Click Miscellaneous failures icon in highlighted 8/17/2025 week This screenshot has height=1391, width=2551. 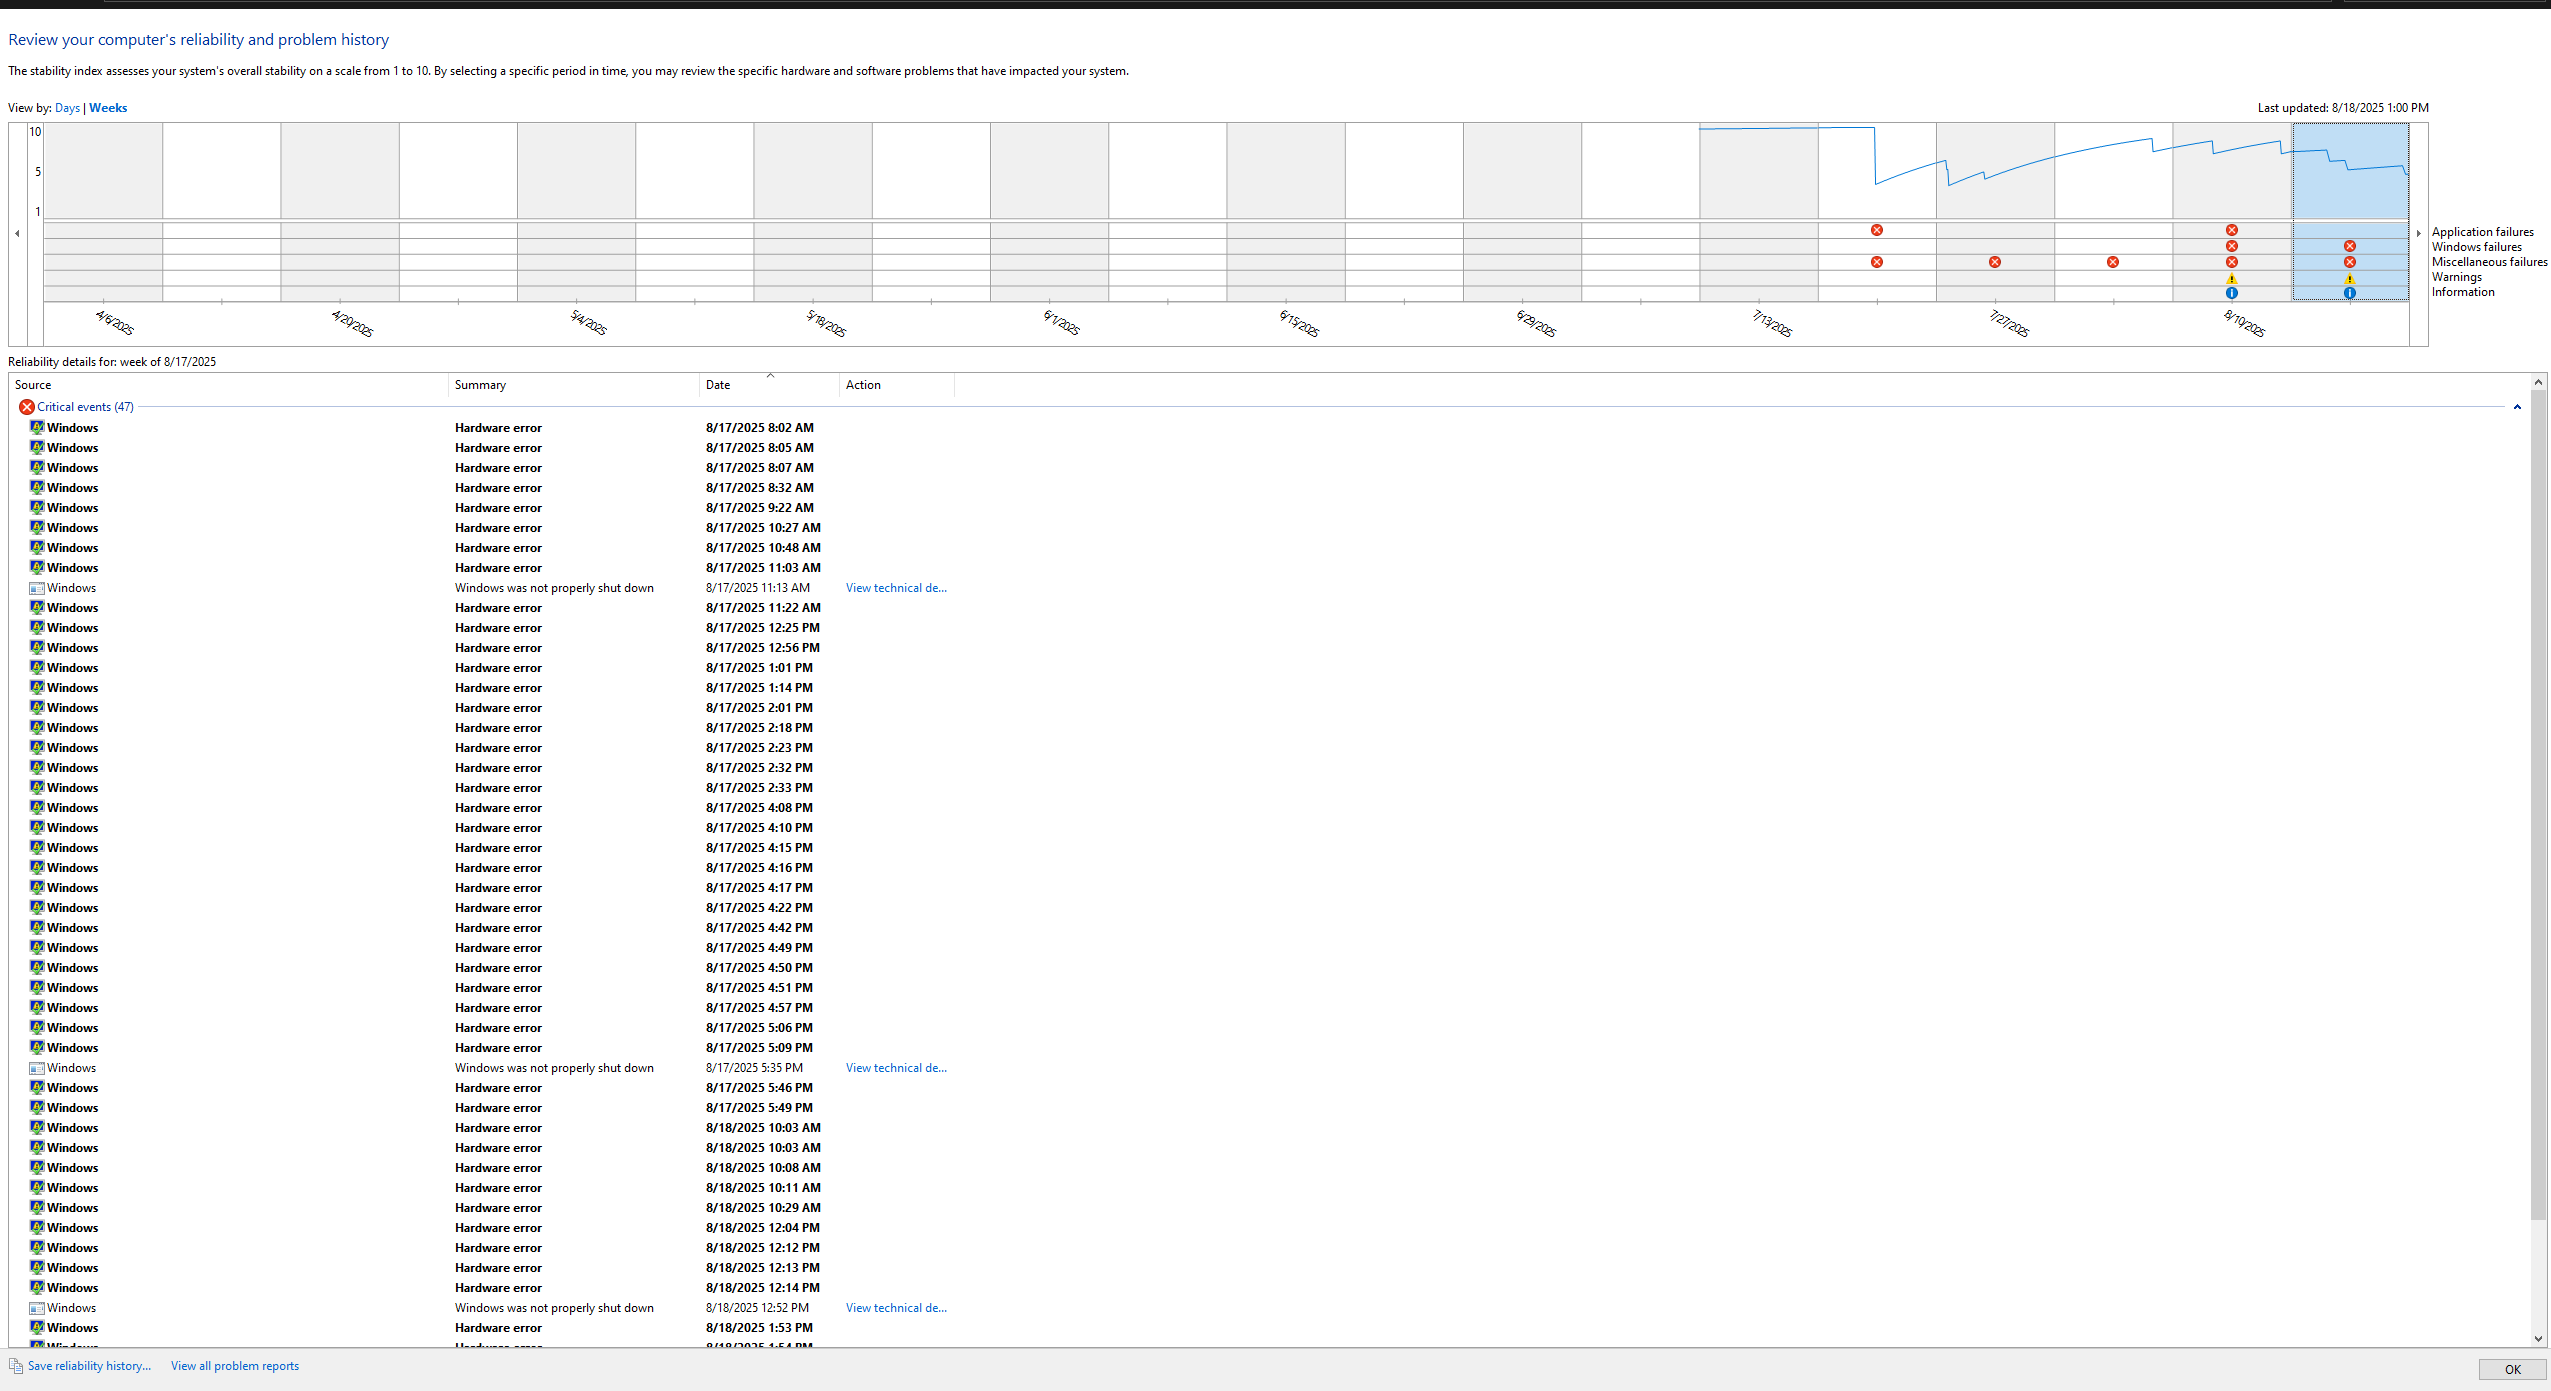click(2350, 262)
